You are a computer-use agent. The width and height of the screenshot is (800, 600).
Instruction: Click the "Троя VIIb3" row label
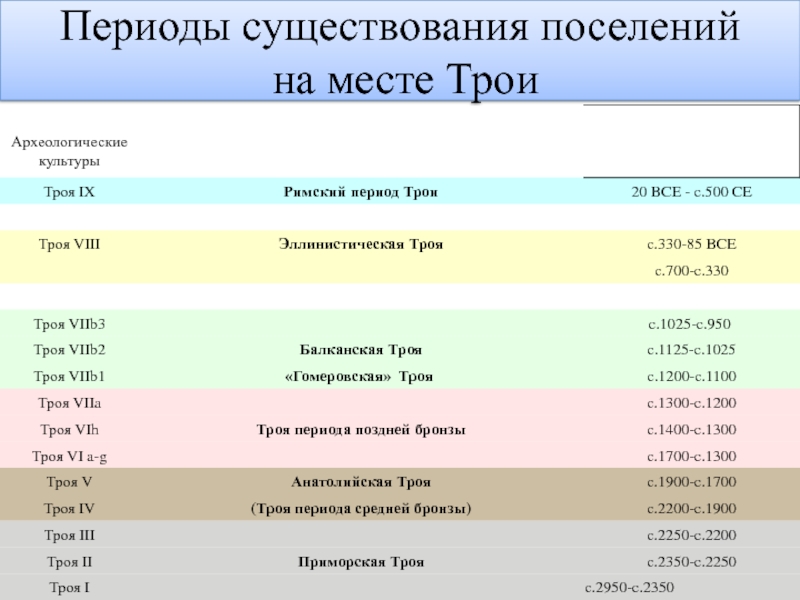point(69,323)
